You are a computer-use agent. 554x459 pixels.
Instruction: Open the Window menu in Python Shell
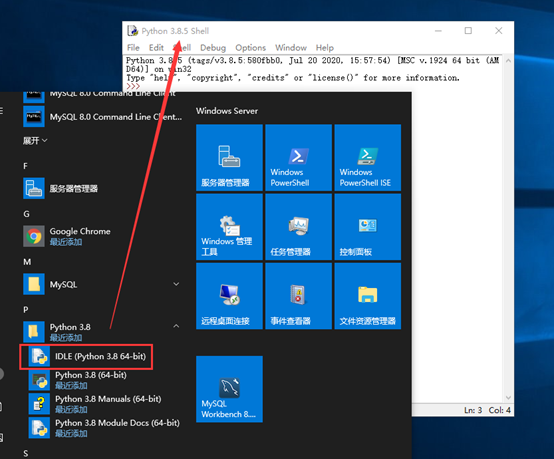291,48
